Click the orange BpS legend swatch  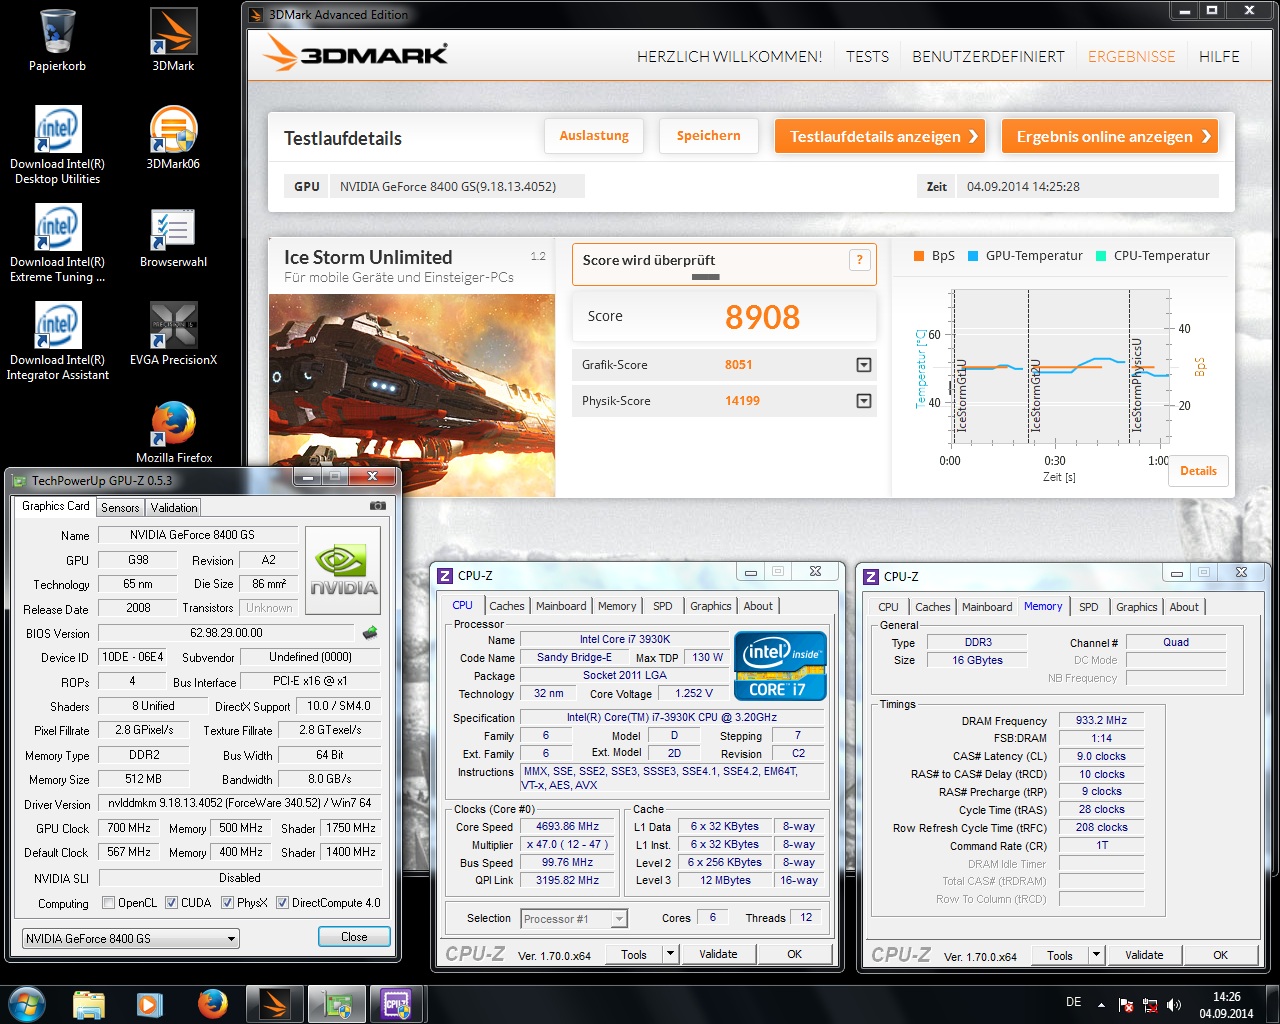[918, 256]
